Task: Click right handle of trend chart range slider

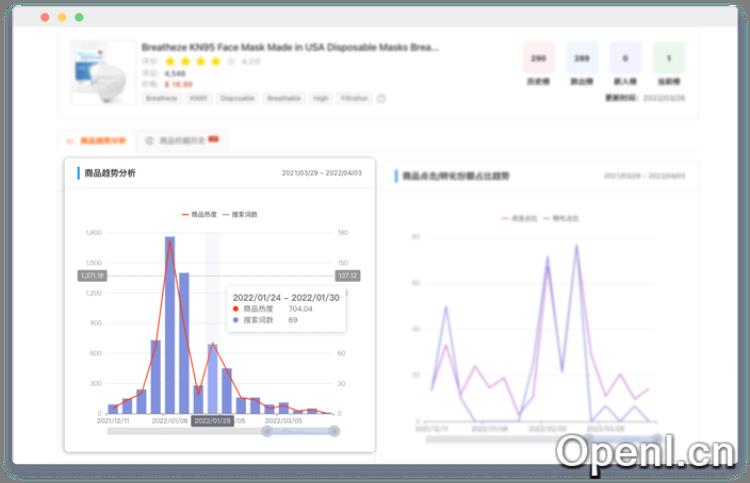Action: (x=334, y=431)
